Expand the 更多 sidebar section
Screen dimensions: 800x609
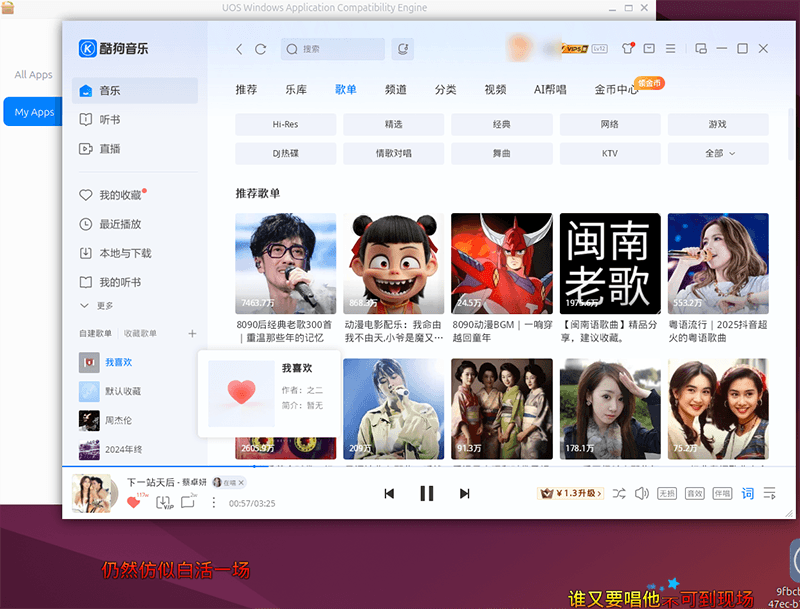[97, 306]
